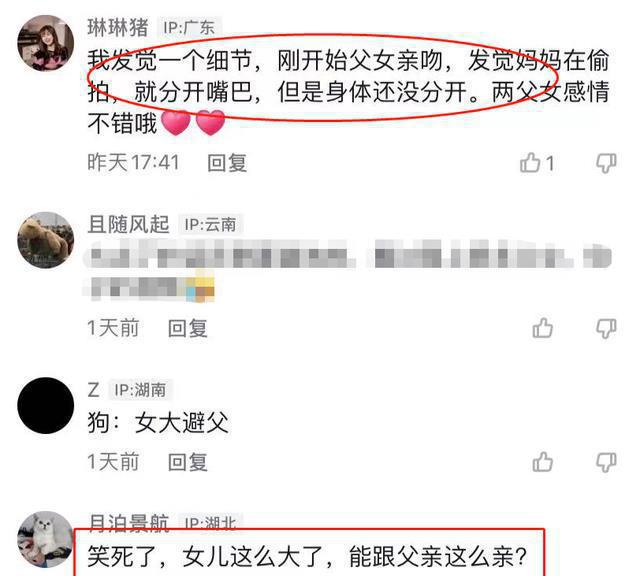Select the IP:广东 location tag
Image resolution: width=640 pixels, height=576 pixels.
[189, 28]
